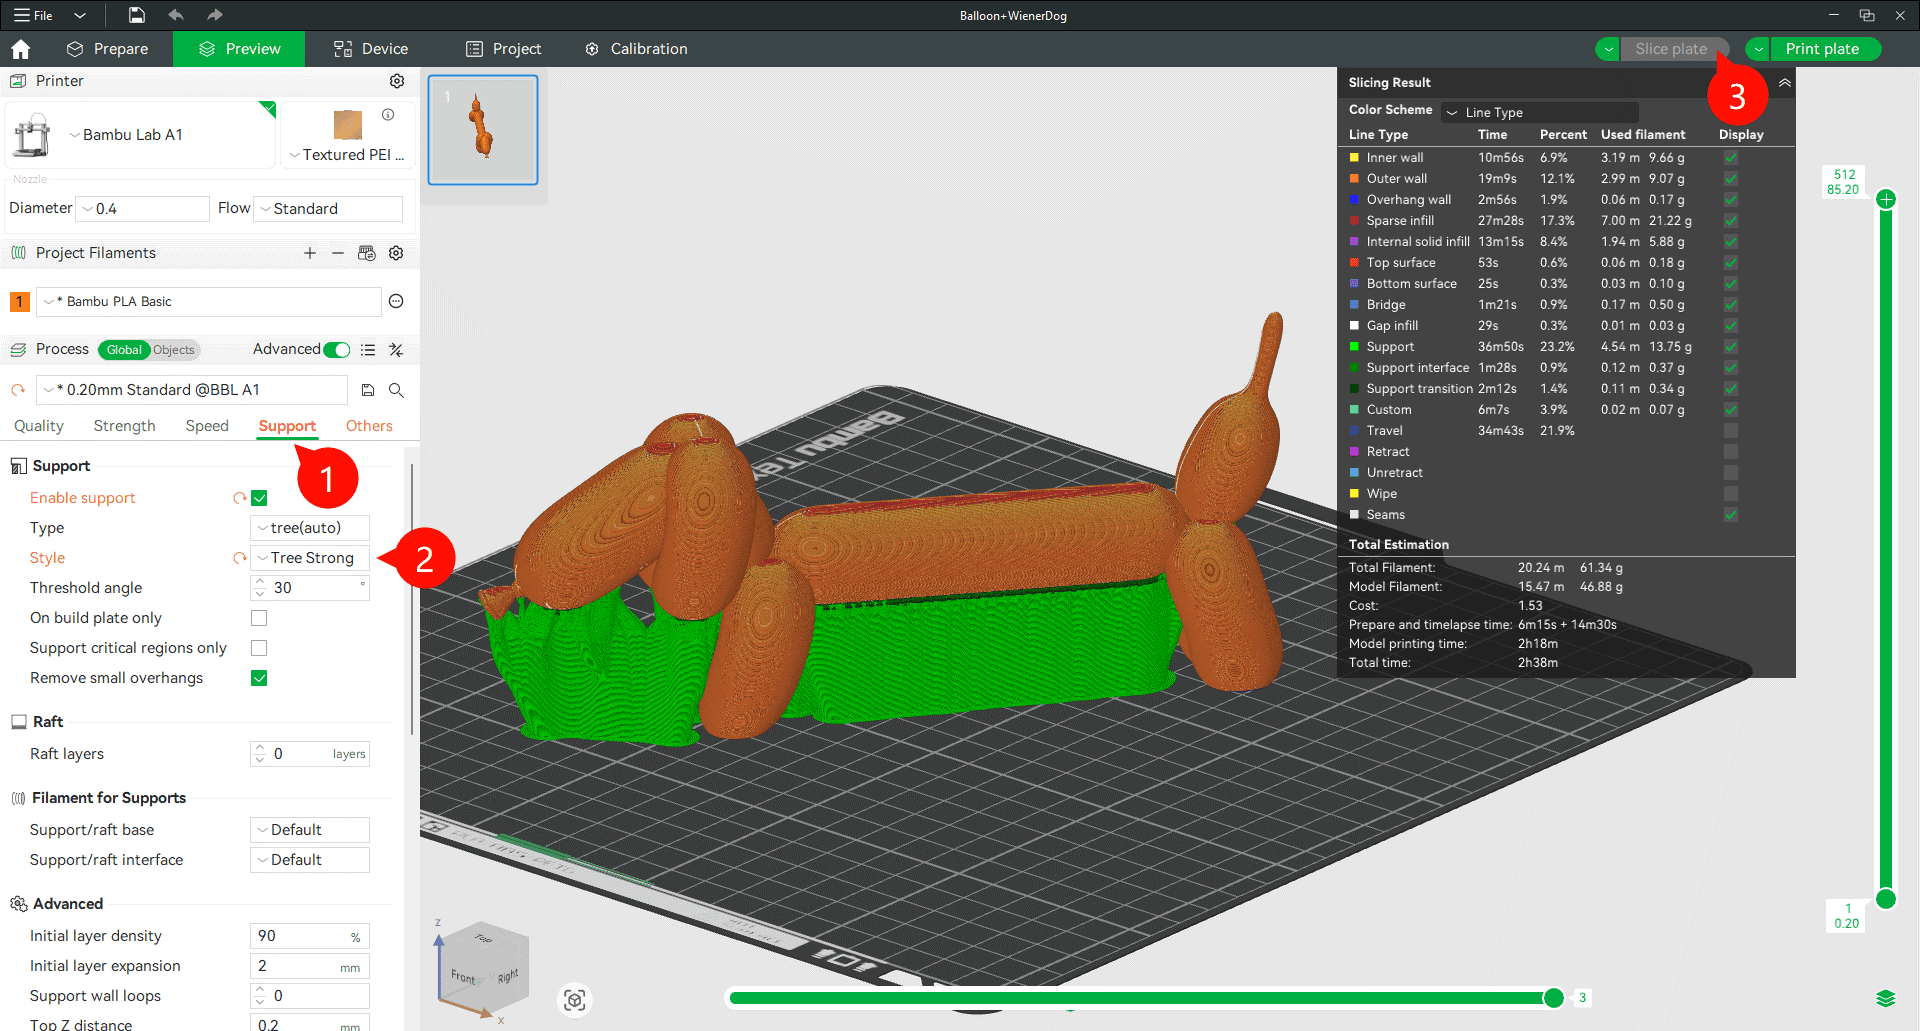Open the support Style dropdown
1920x1031 pixels.
coord(310,558)
